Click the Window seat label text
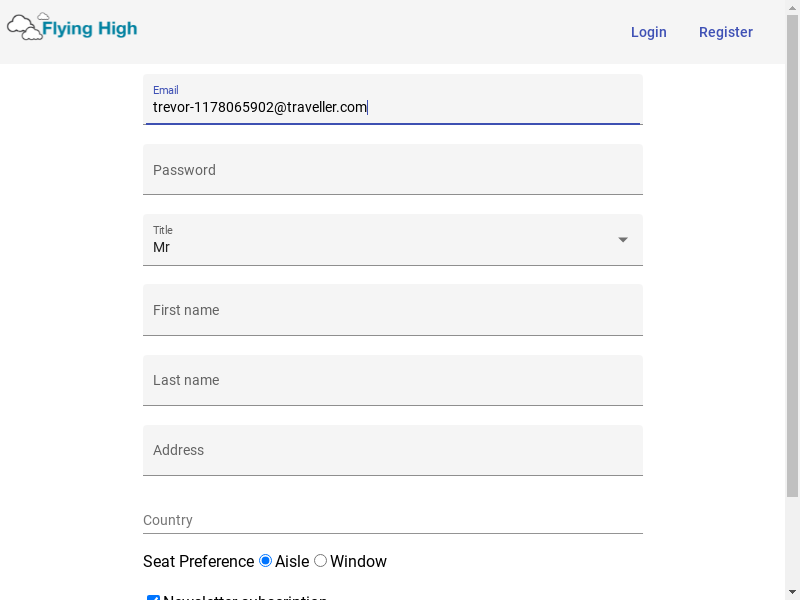Viewport: 800px width, 600px height. pos(358,562)
